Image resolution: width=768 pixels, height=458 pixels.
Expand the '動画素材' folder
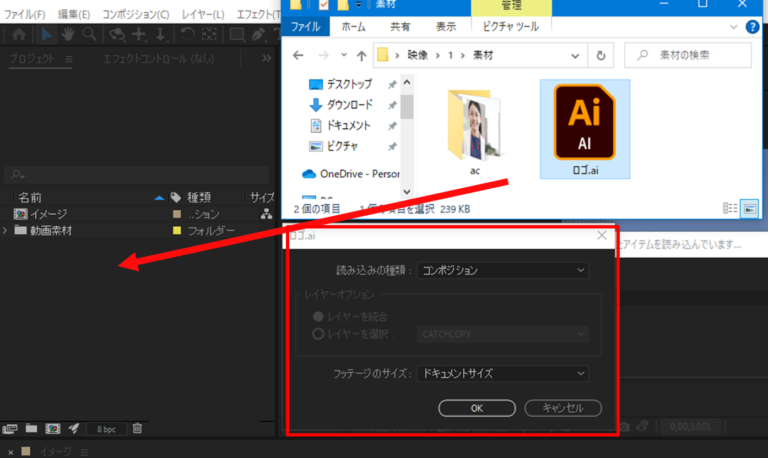pos(6,231)
